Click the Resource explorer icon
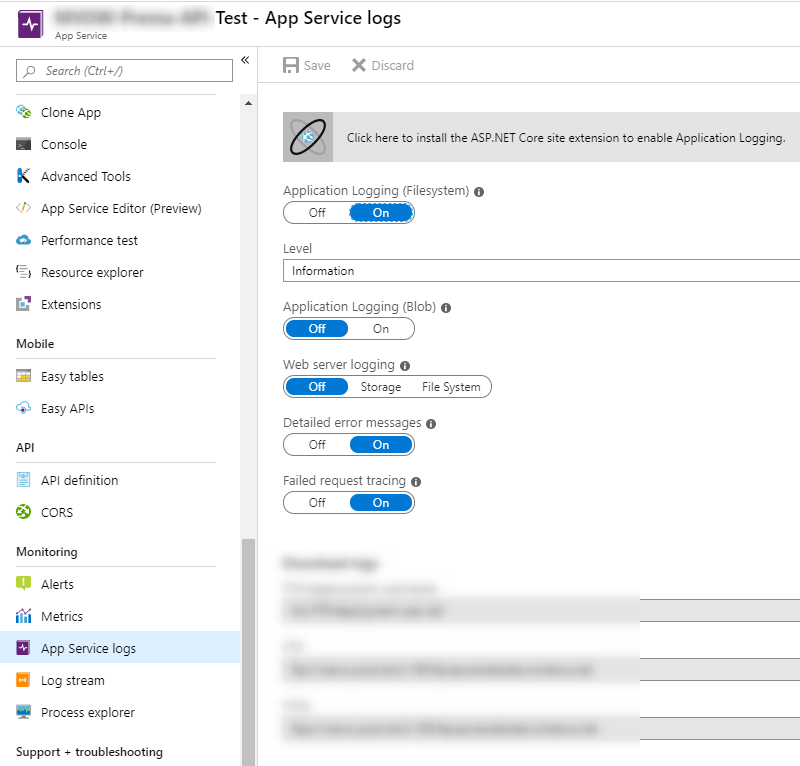 23,271
